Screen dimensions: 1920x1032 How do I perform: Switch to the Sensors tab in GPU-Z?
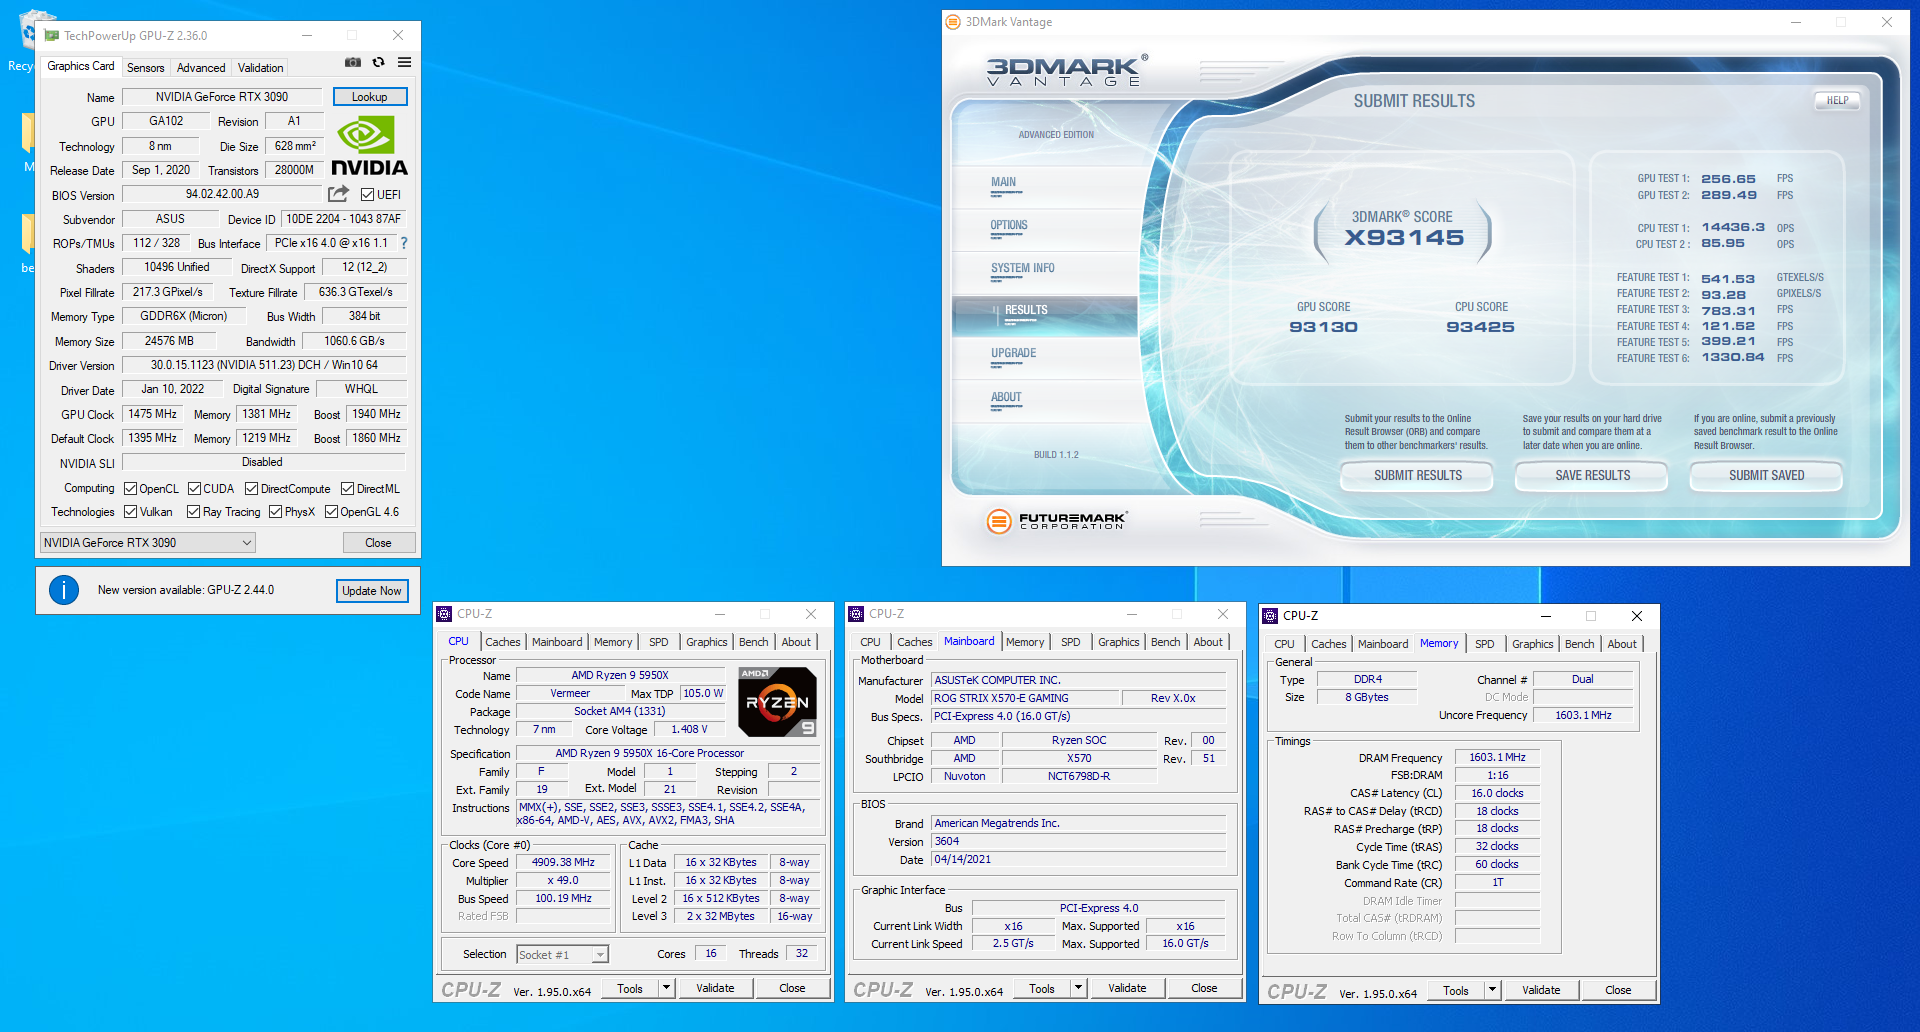pos(146,68)
